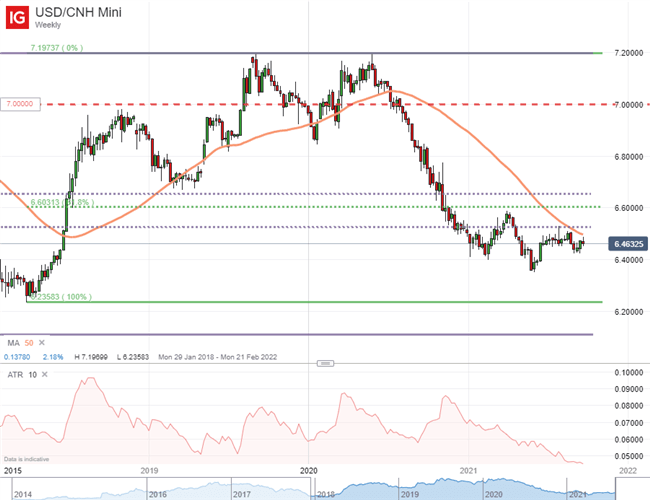Viewport: 650px width, 500px height.
Task: Click the 6.23583 (100%) Fibonacci label
Action: 61,297
